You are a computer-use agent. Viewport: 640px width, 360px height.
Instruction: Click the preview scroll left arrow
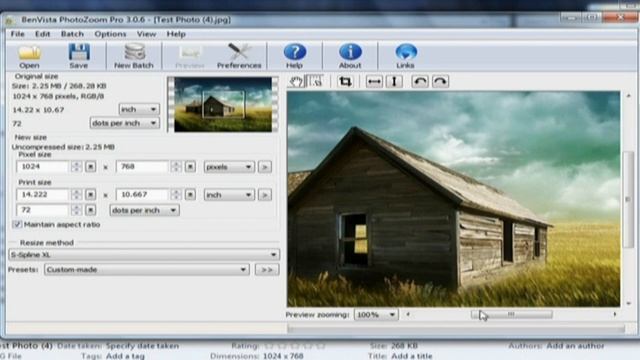click(x=408, y=314)
